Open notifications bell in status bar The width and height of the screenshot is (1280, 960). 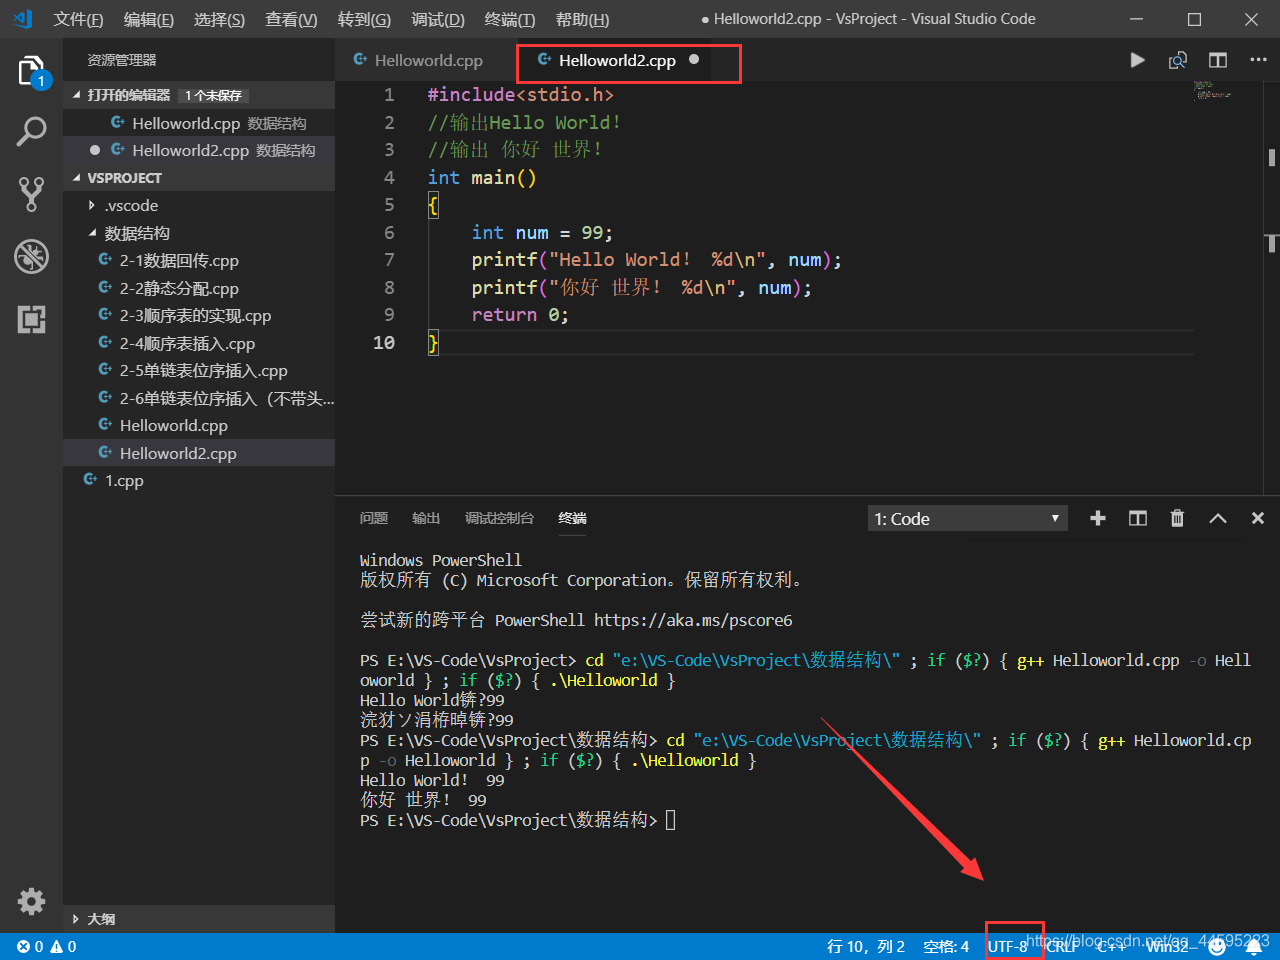(x=1254, y=946)
